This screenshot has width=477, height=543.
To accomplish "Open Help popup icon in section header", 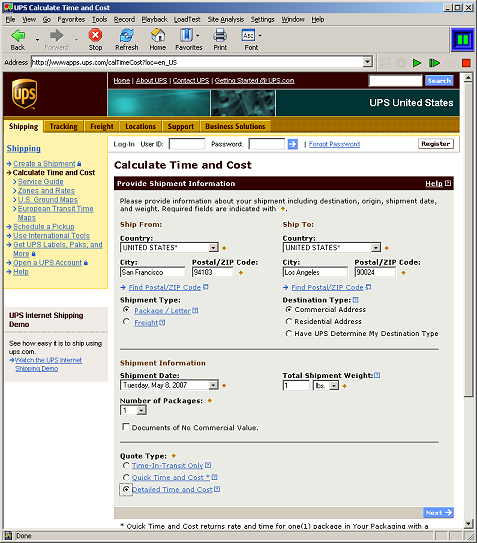I will pyautogui.click(x=448, y=183).
